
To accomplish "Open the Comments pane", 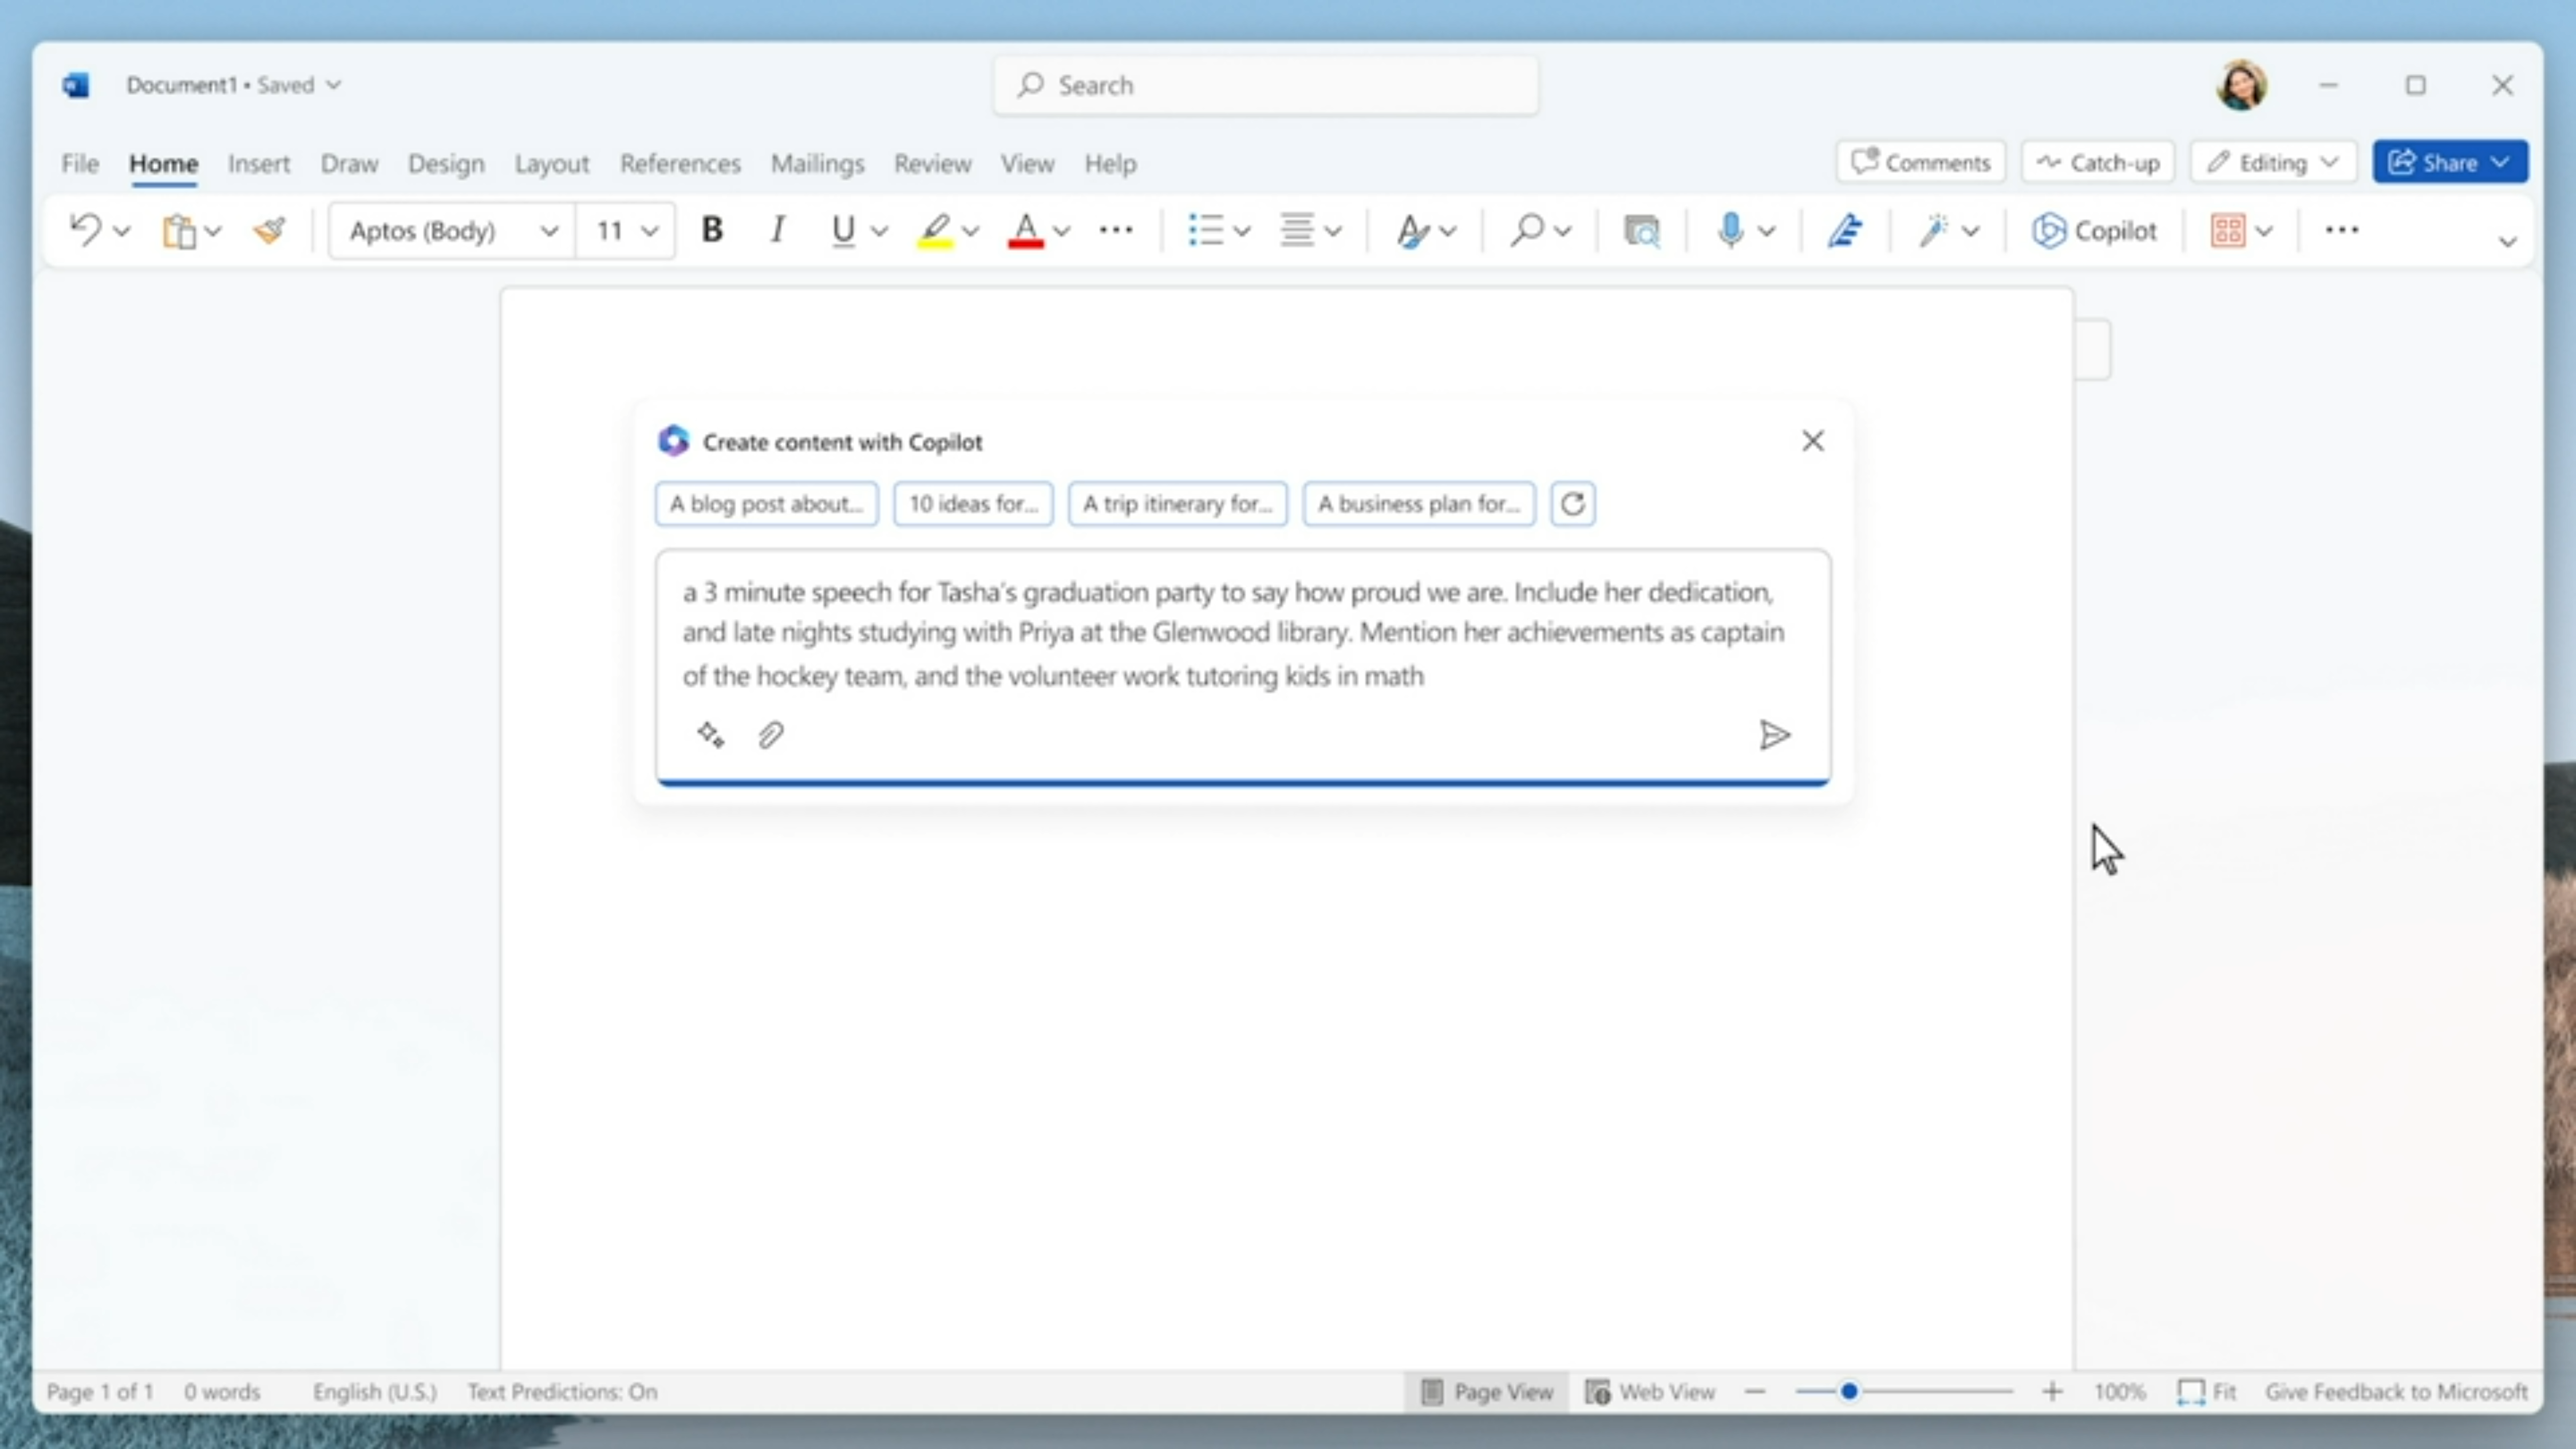I will pyautogui.click(x=1920, y=162).
